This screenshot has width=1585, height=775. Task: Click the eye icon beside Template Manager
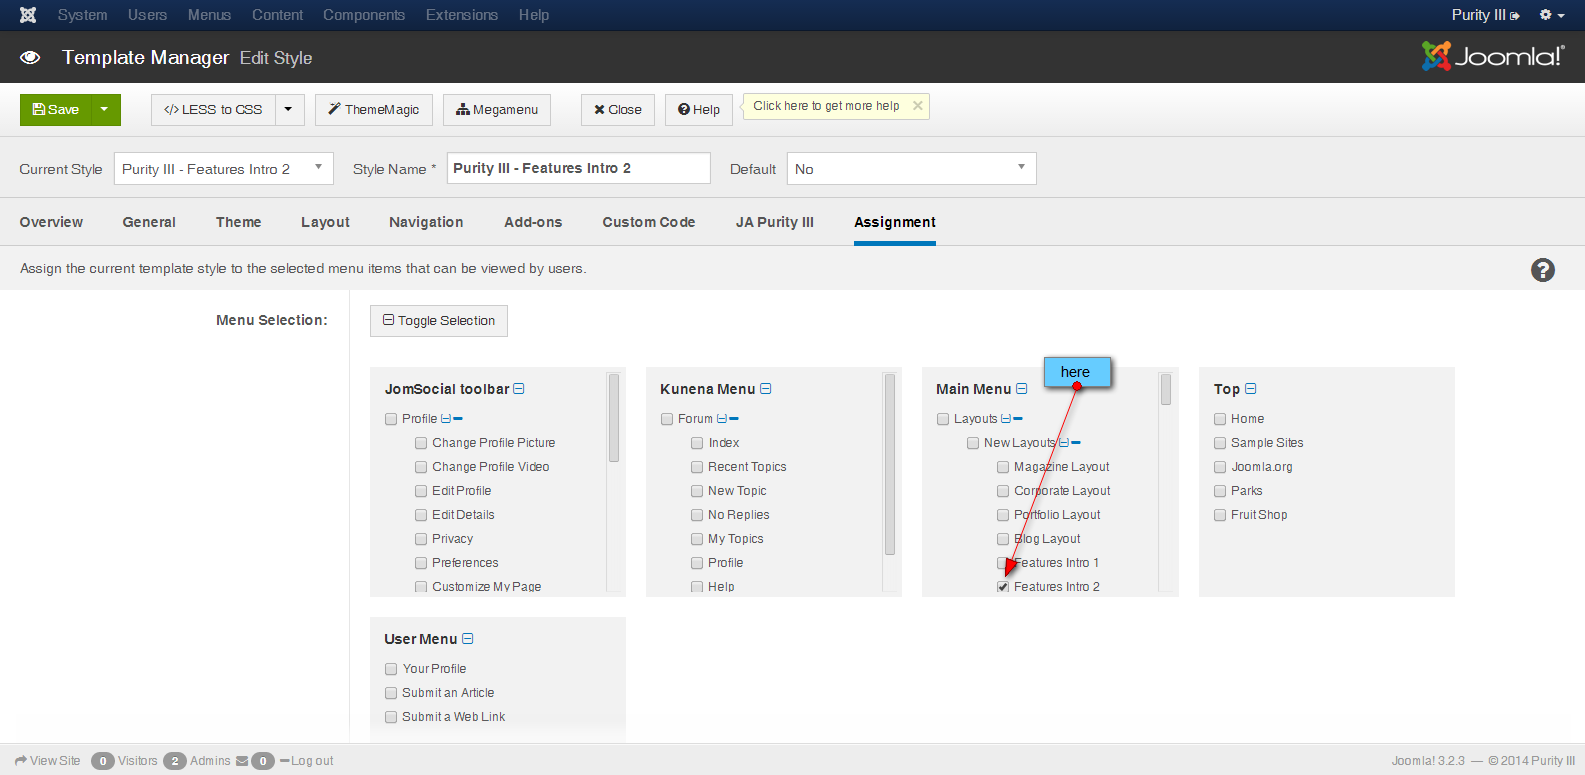click(x=30, y=58)
